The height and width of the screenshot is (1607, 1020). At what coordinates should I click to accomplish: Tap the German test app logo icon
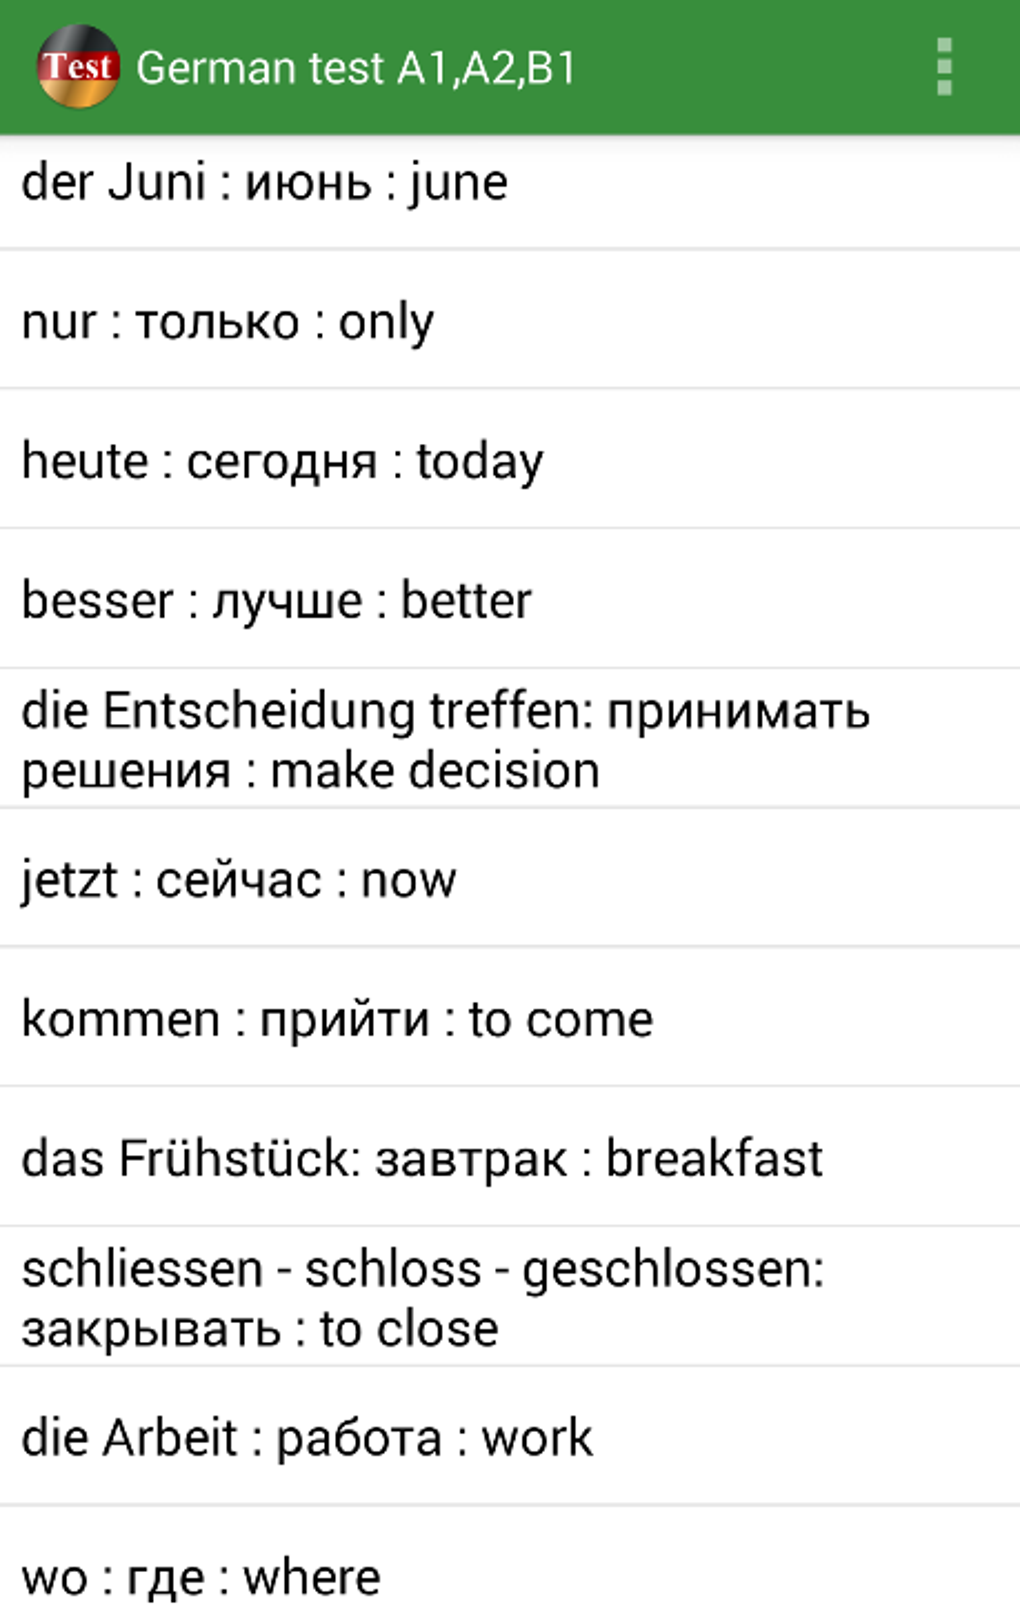pyautogui.click(x=78, y=67)
